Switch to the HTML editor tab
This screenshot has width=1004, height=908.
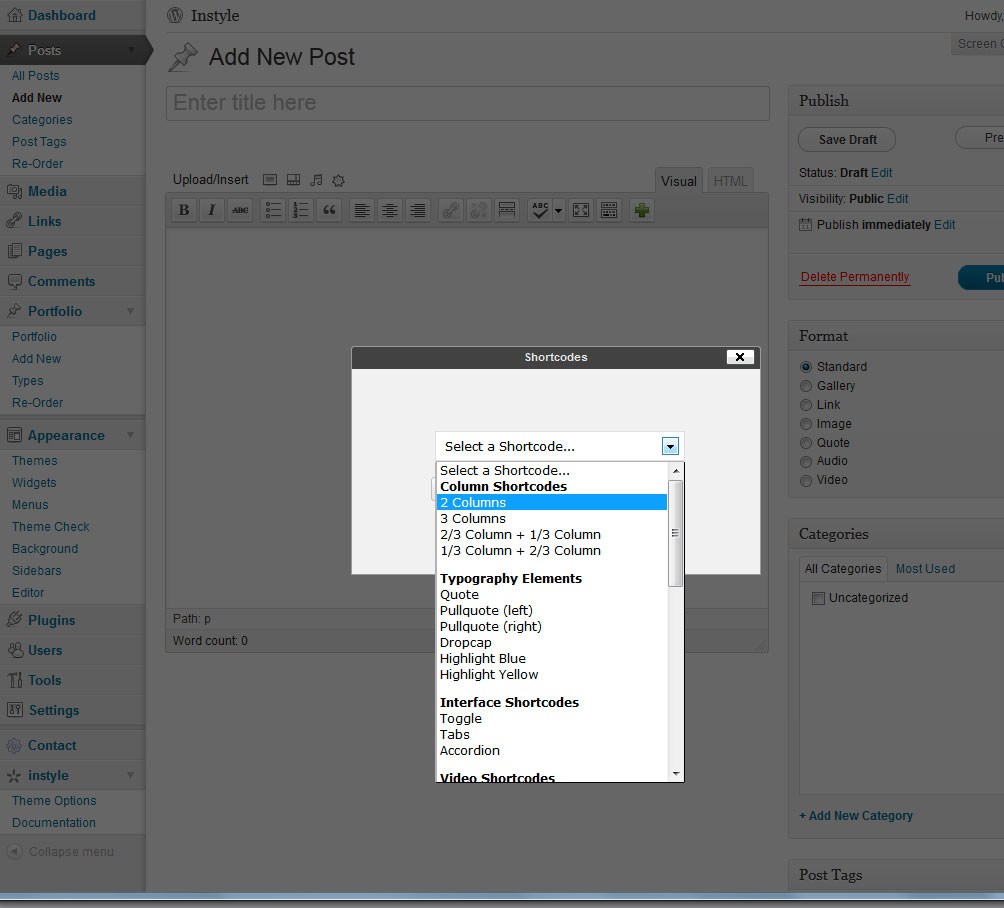pyautogui.click(x=730, y=181)
